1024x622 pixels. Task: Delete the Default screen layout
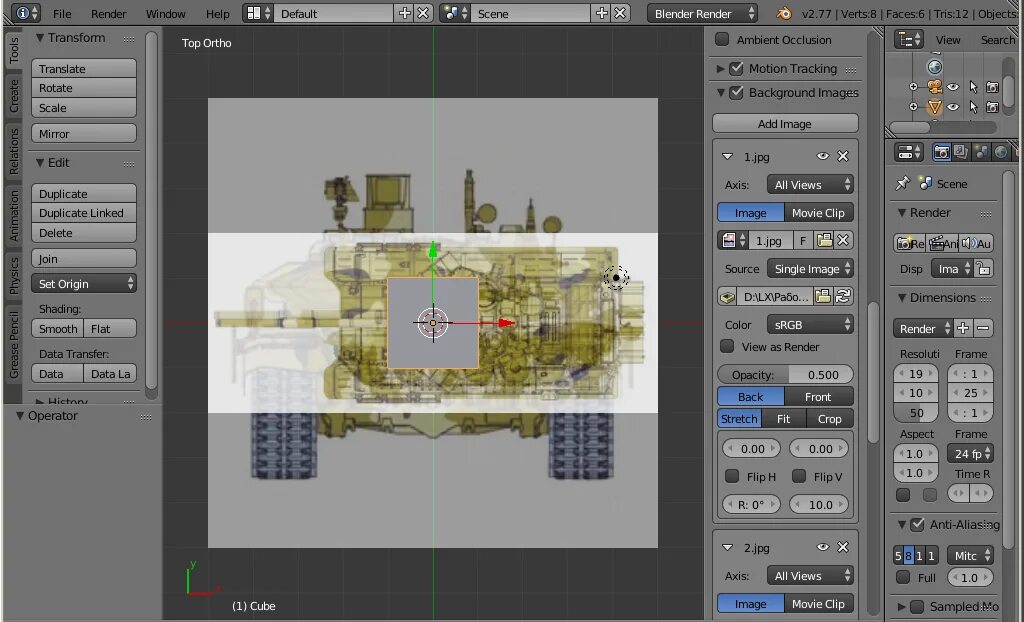pyautogui.click(x=423, y=13)
